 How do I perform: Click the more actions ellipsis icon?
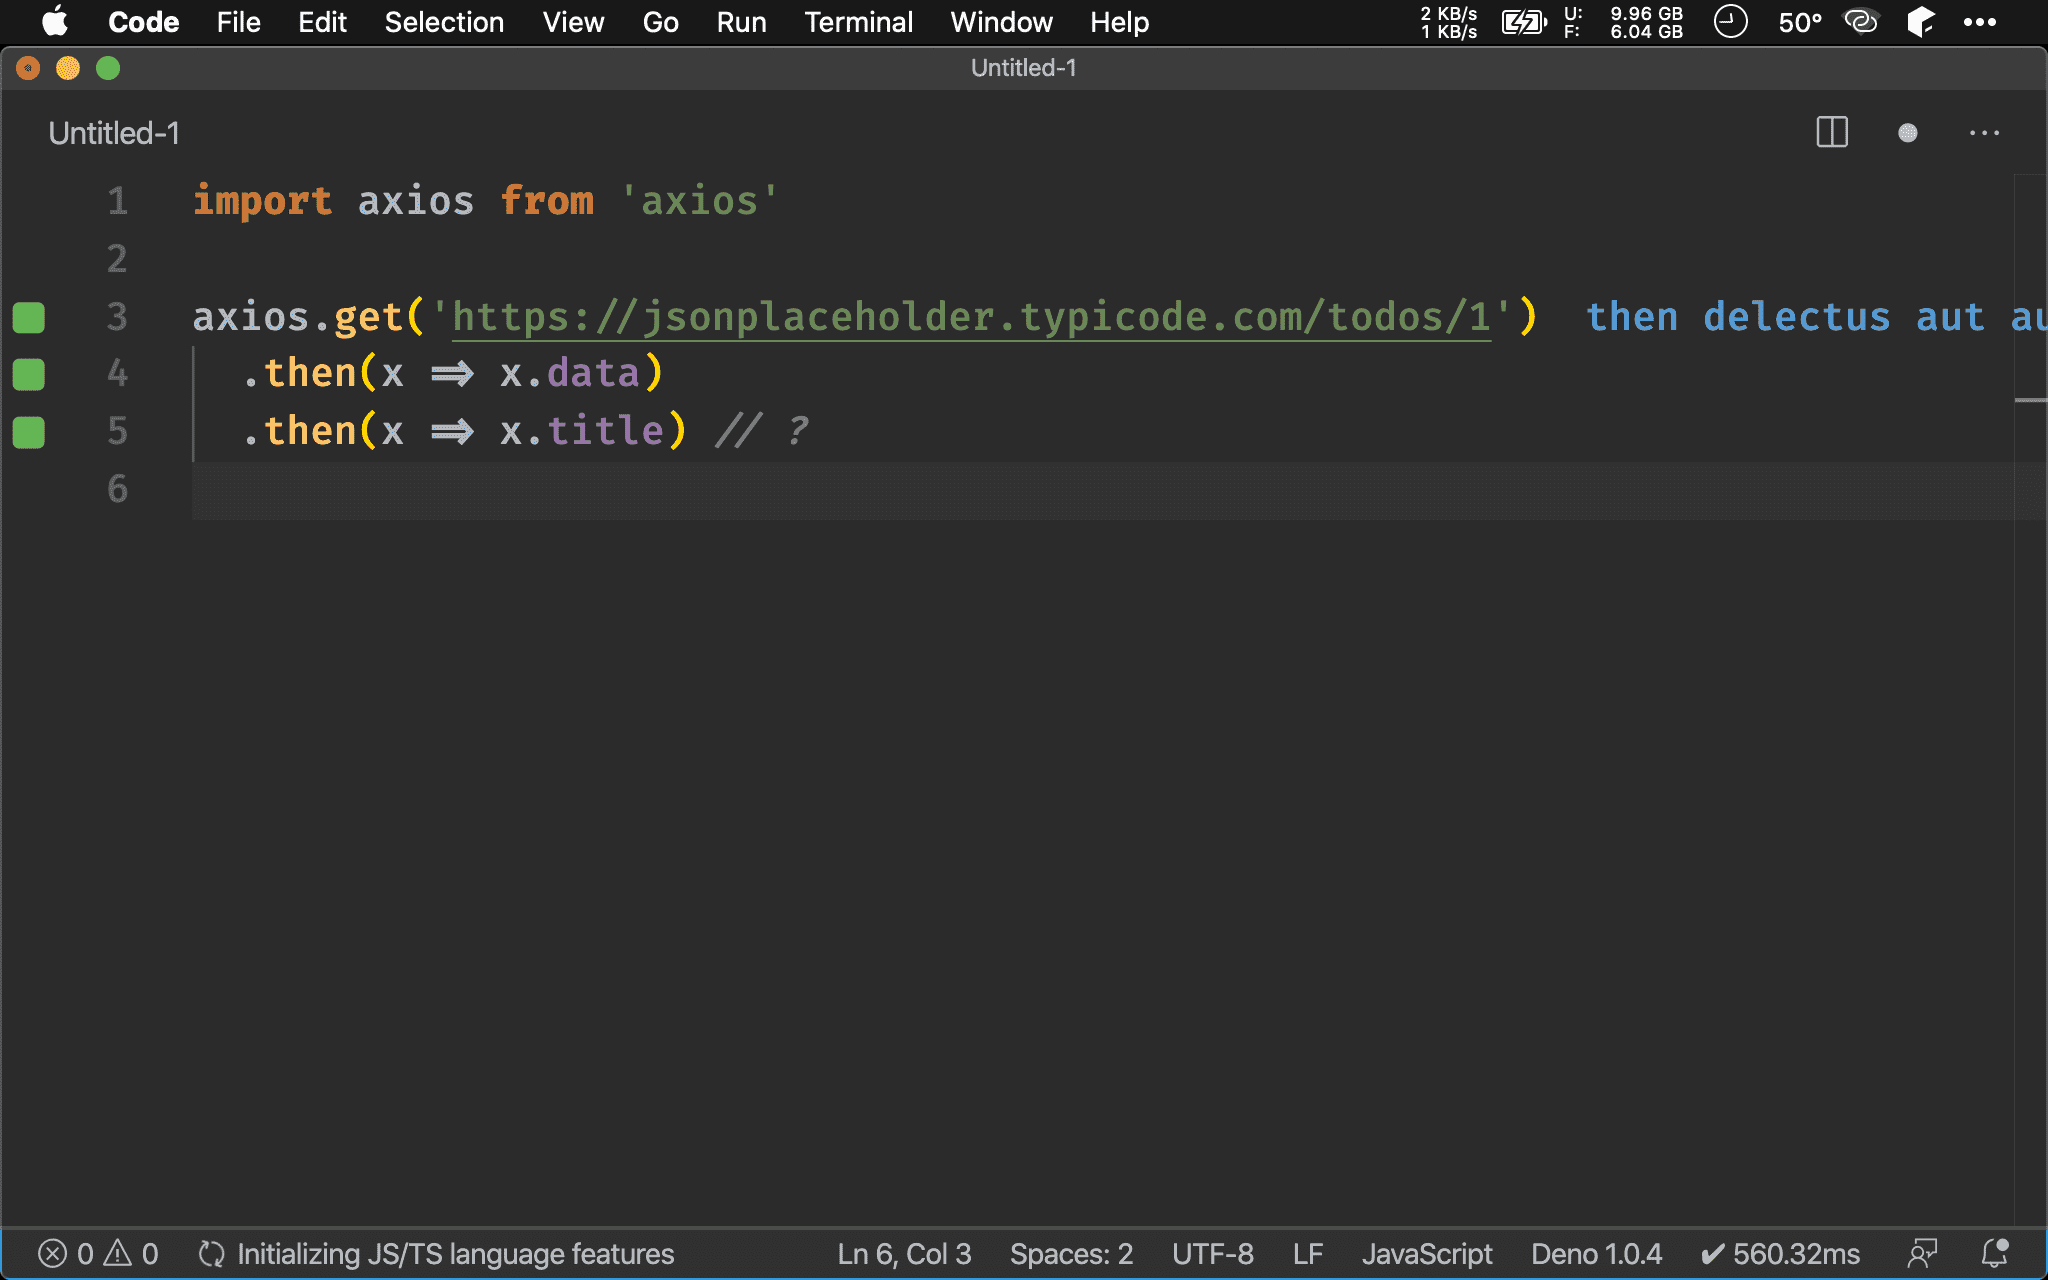(1985, 133)
